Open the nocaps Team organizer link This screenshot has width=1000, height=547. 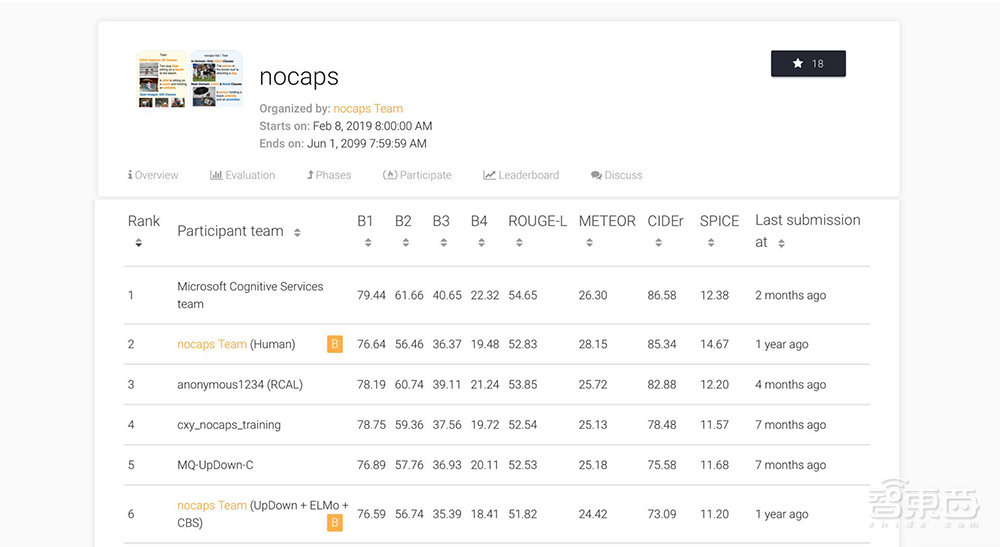368,108
